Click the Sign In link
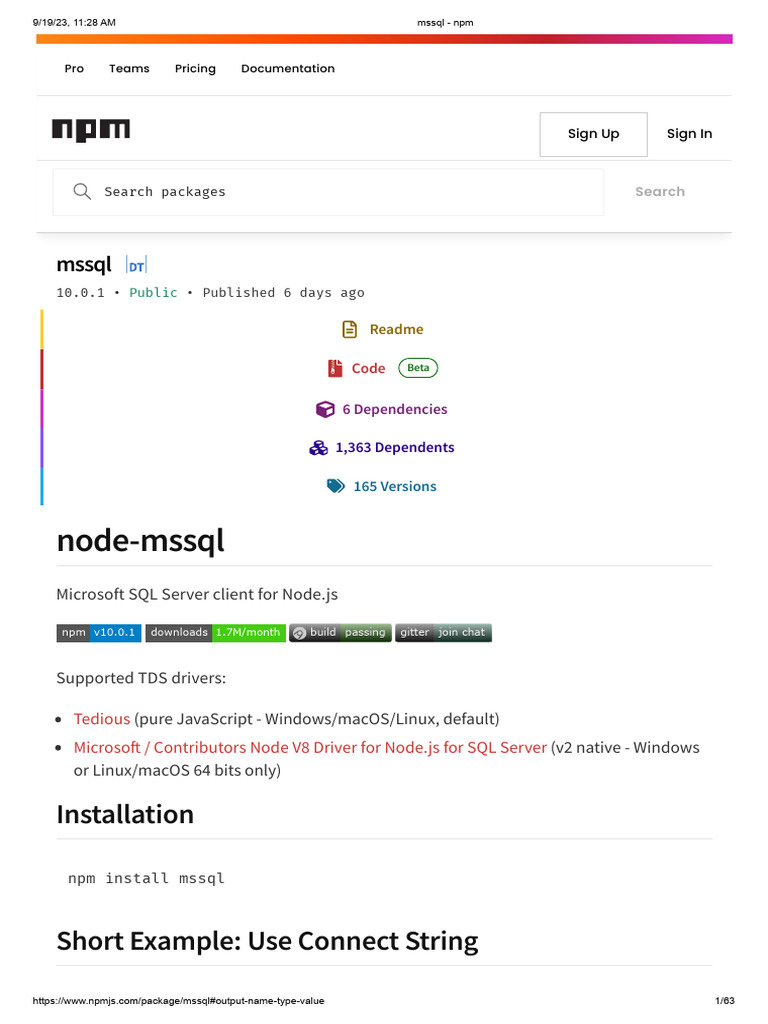 coord(689,134)
